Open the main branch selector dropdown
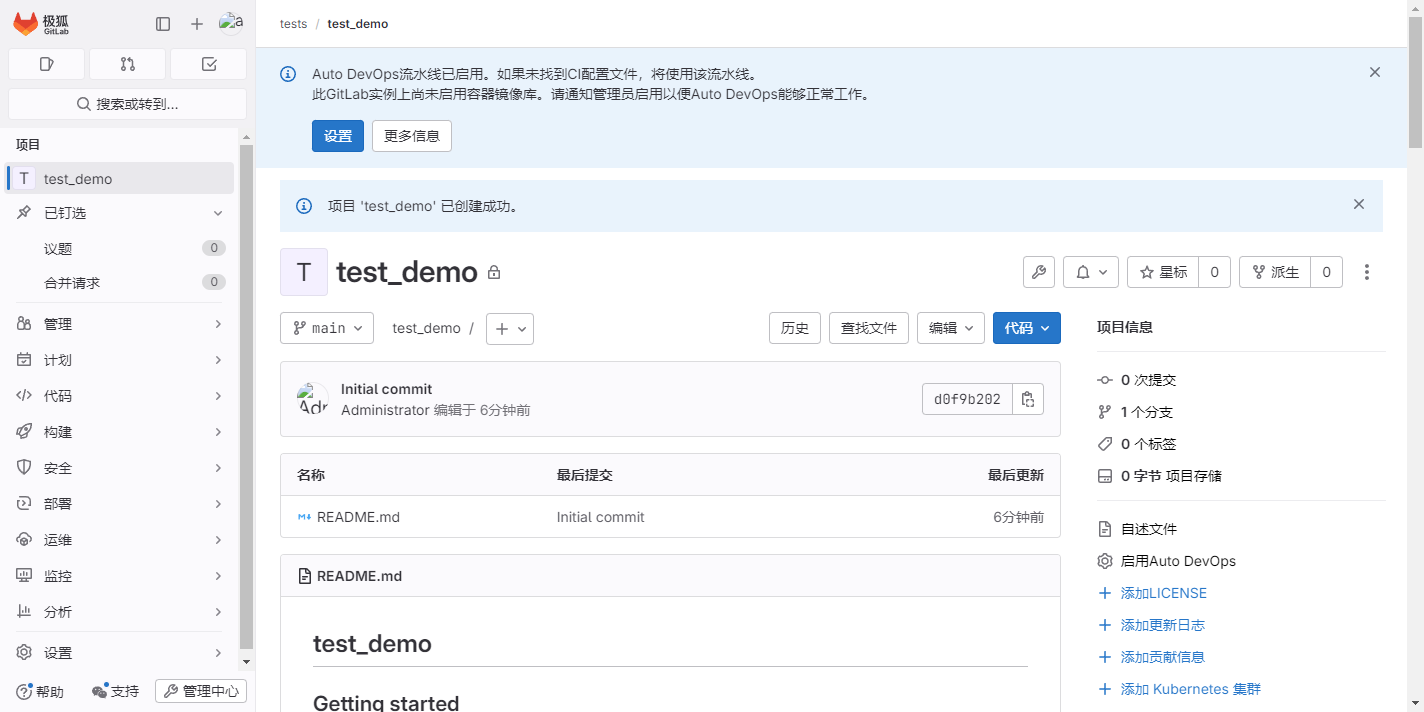This screenshot has width=1424, height=712. tap(327, 328)
